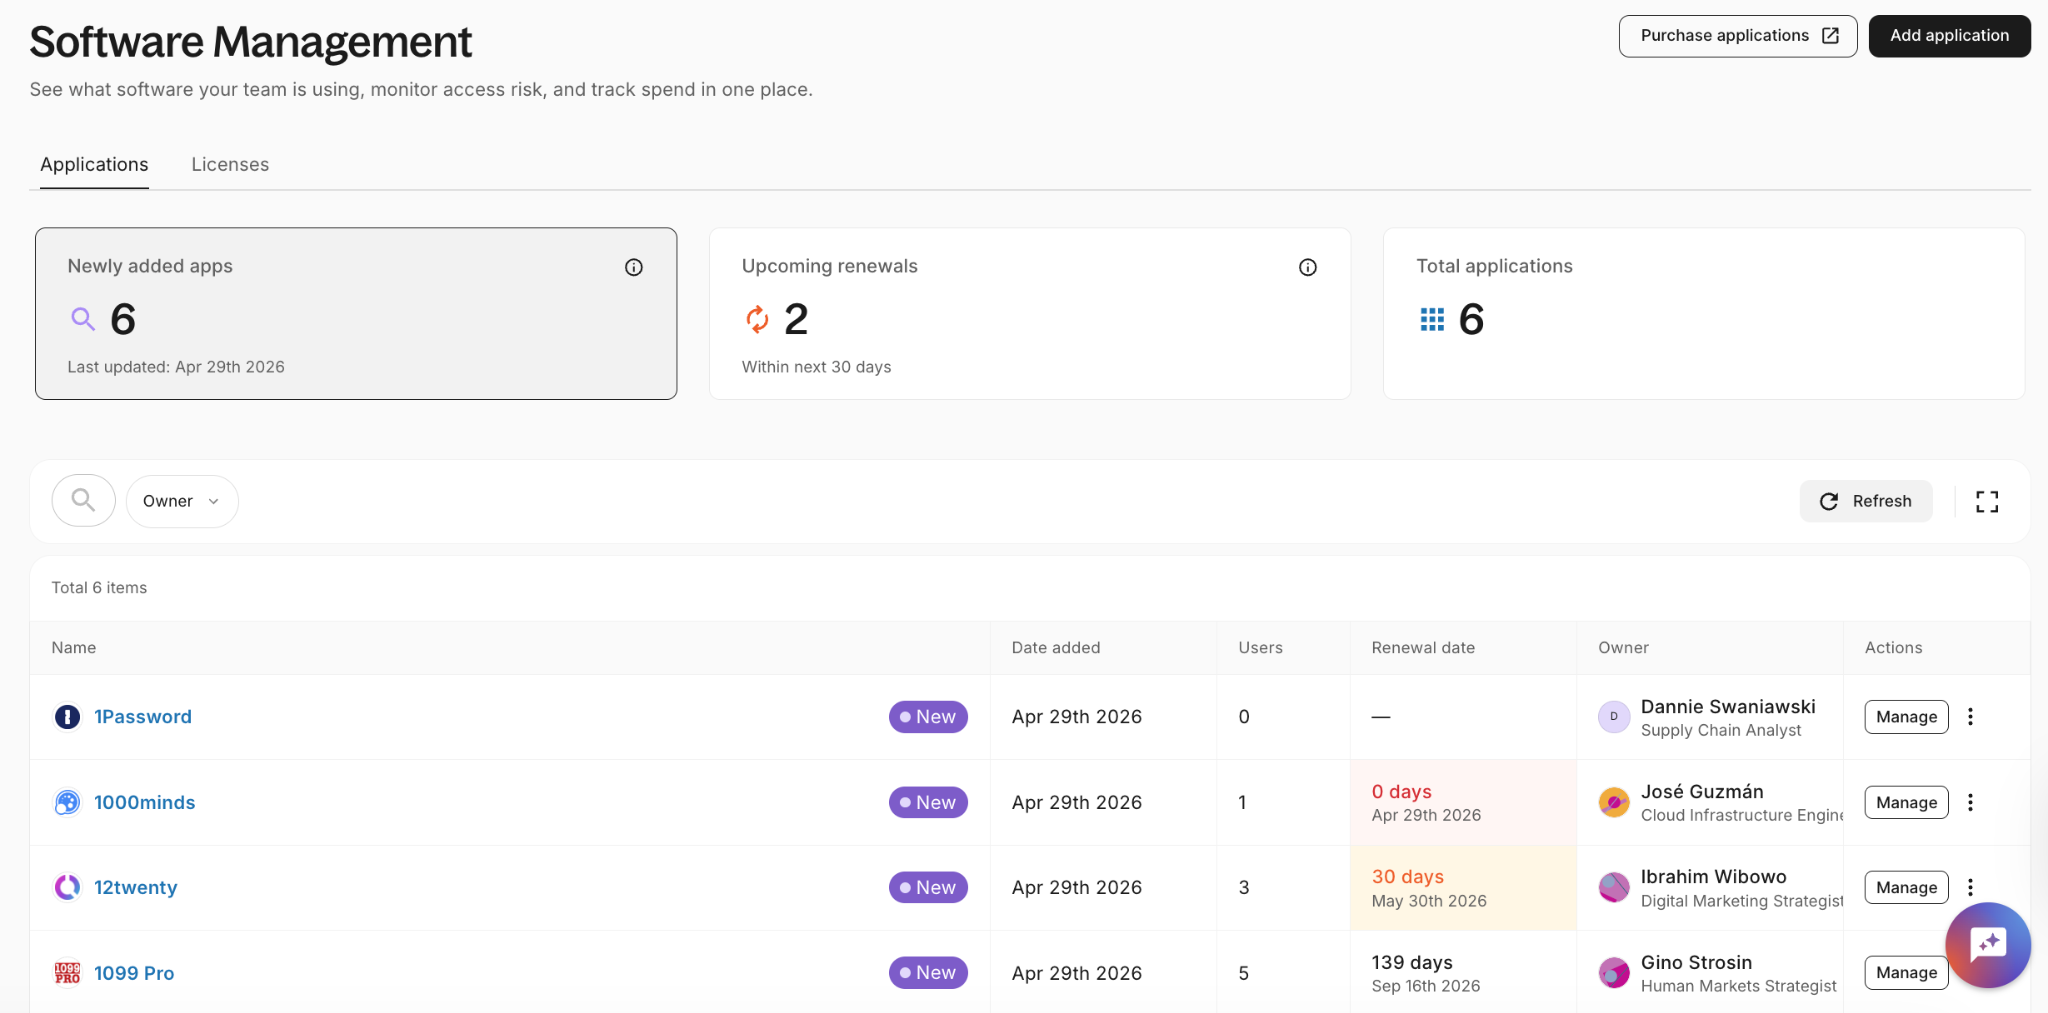The width and height of the screenshot is (2048, 1013).
Task: Select the Applications tab
Action: click(94, 165)
